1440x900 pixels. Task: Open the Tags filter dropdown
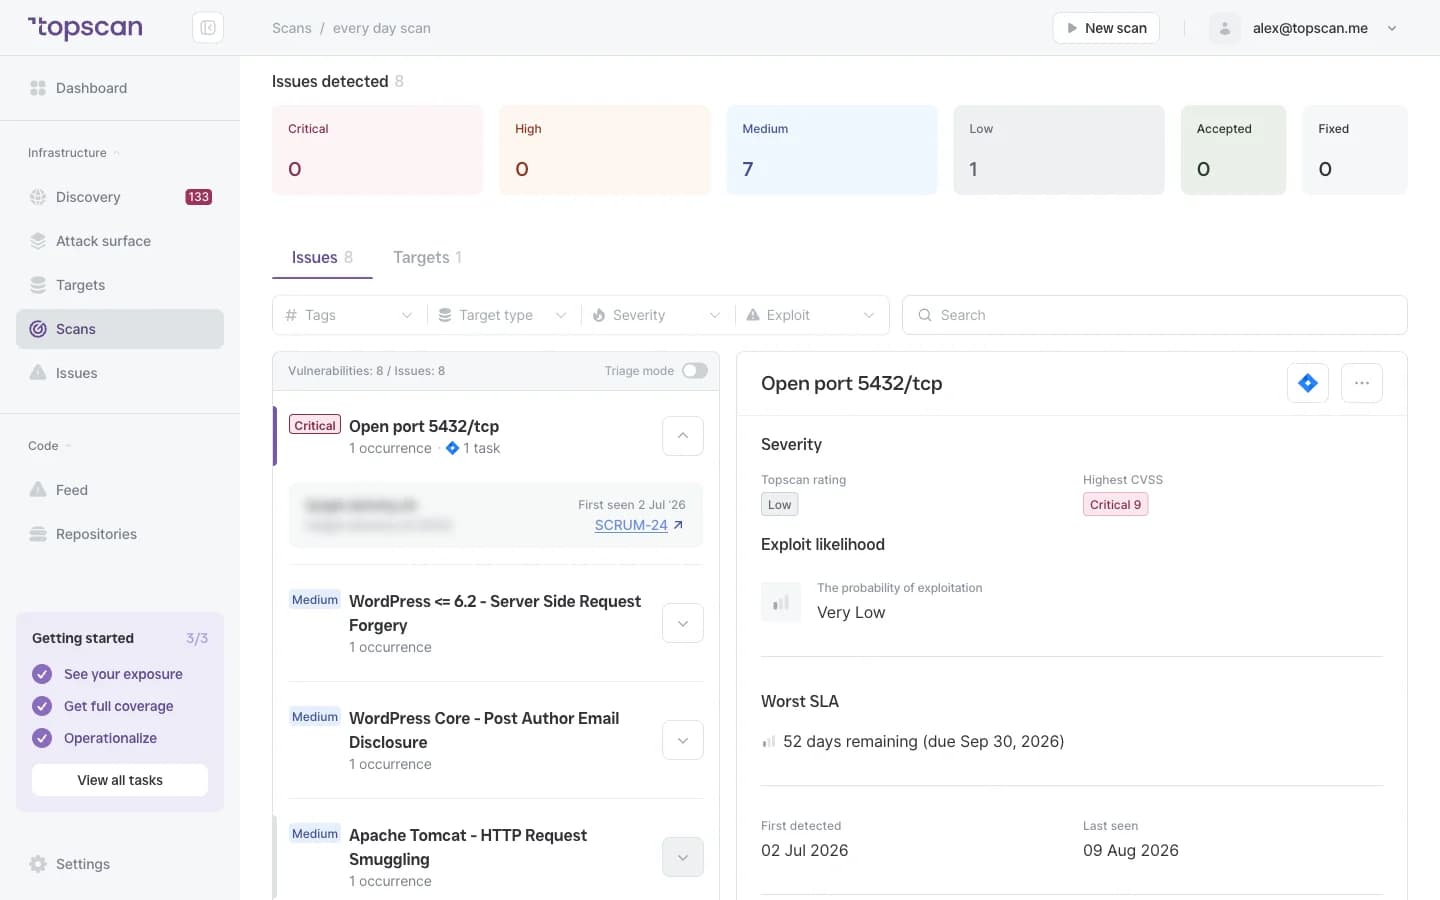click(x=349, y=315)
